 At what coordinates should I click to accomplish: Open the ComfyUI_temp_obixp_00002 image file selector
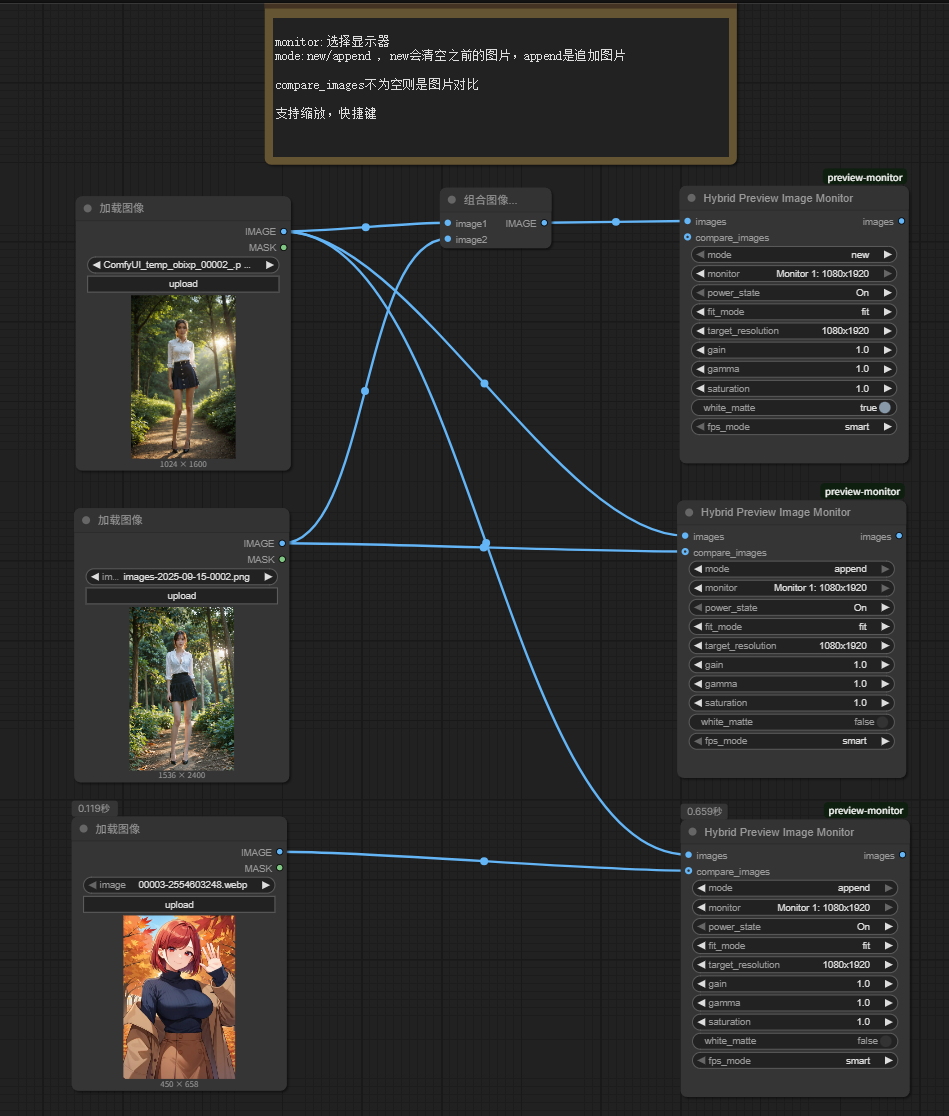tap(183, 265)
